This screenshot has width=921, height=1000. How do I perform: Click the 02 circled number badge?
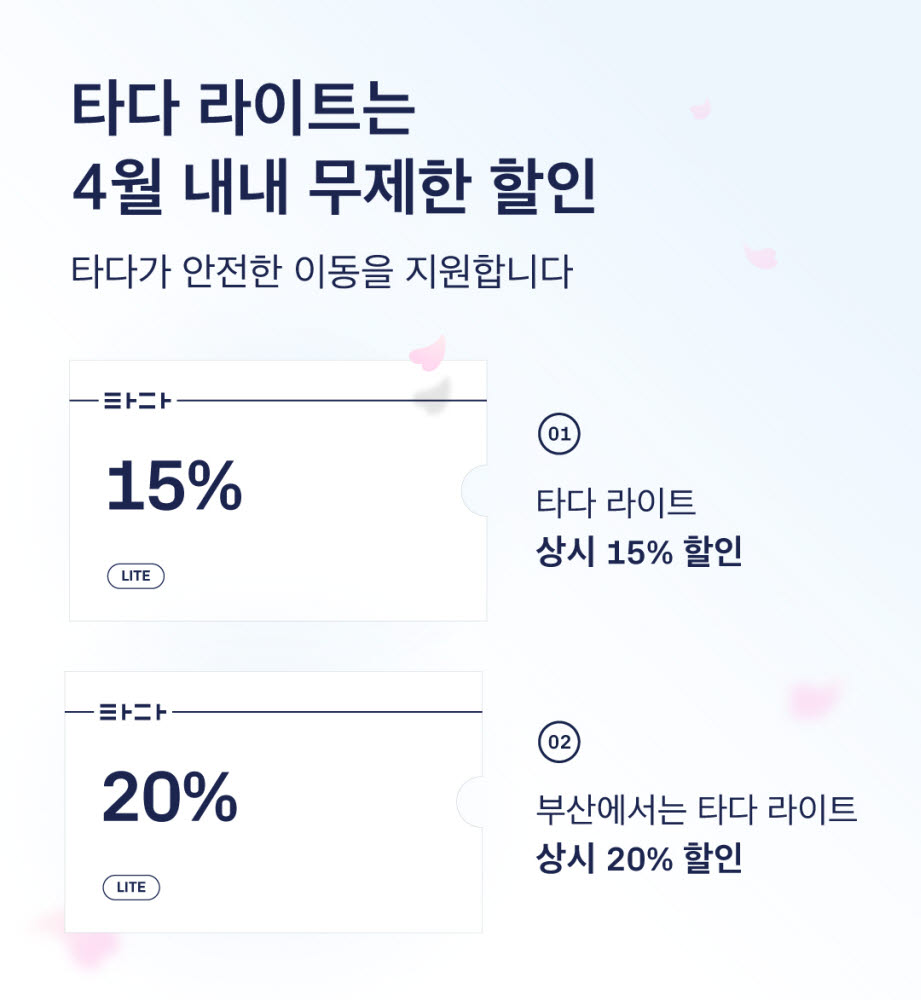click(x=559, y=742)
